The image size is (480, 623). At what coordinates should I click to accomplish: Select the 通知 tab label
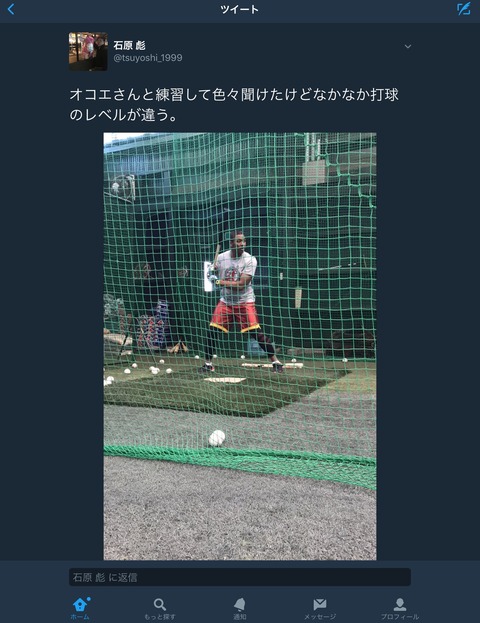[x=240, y=617]
